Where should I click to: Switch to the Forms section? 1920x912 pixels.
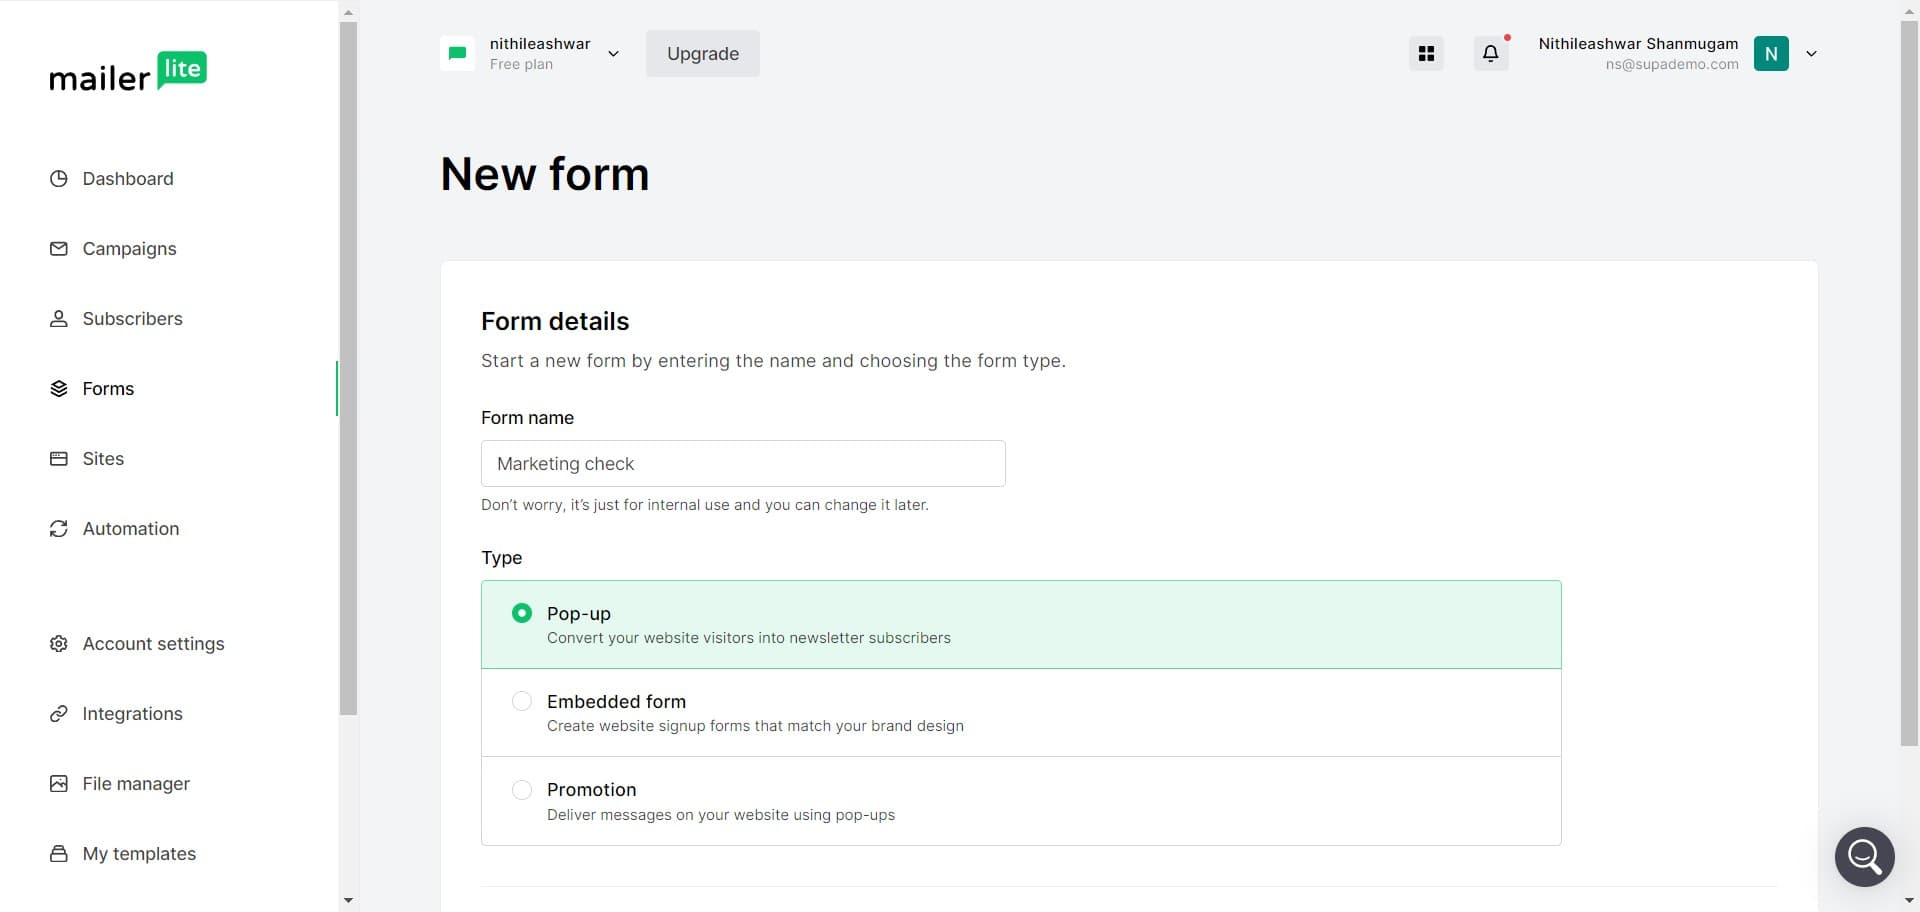pos(108,389)
